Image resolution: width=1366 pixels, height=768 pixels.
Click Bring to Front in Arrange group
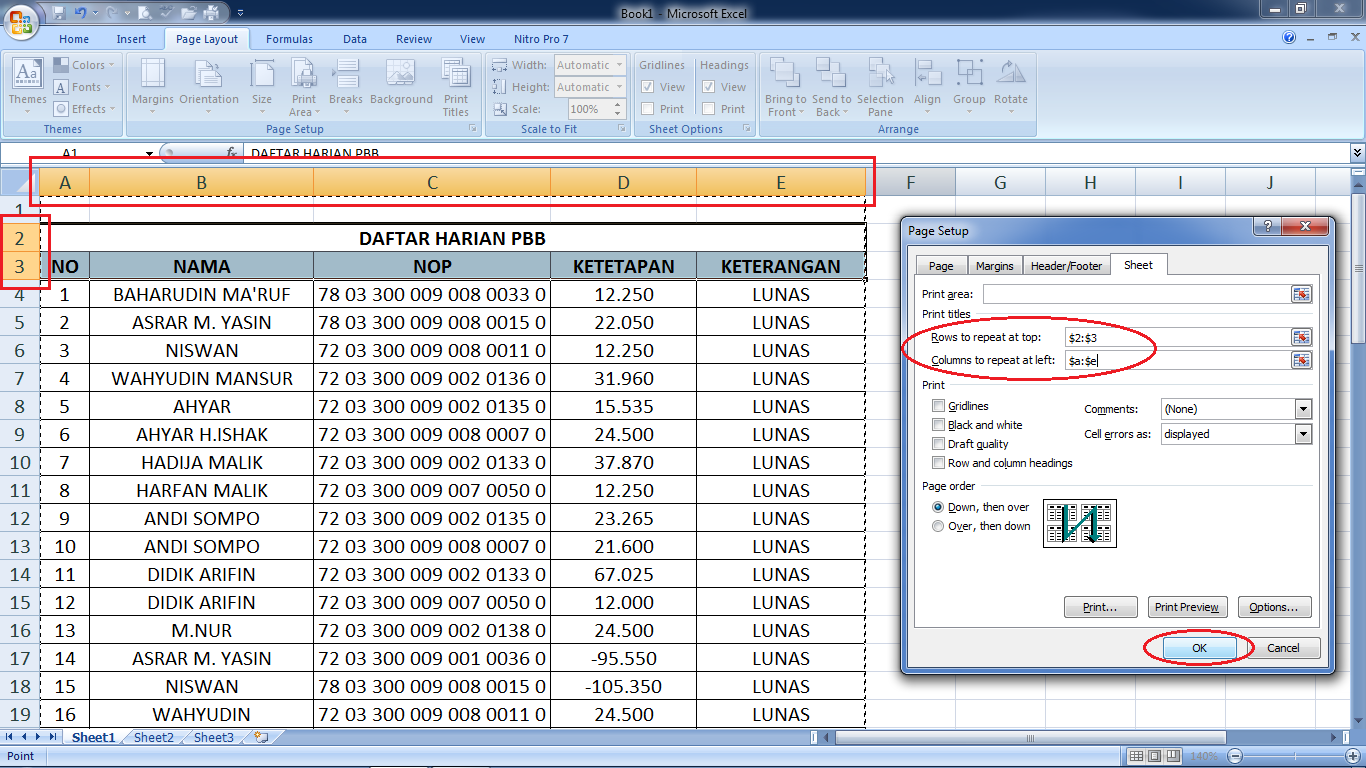(x=785, y=87)
